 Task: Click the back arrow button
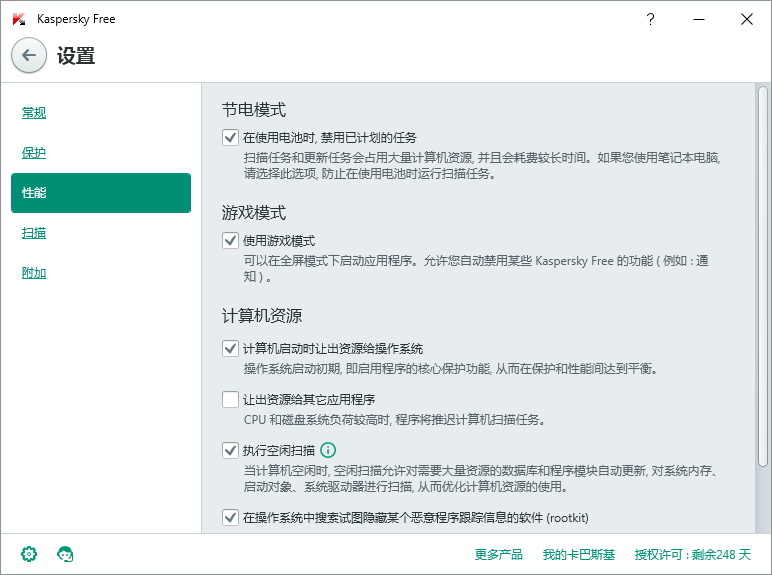point(29,55)
